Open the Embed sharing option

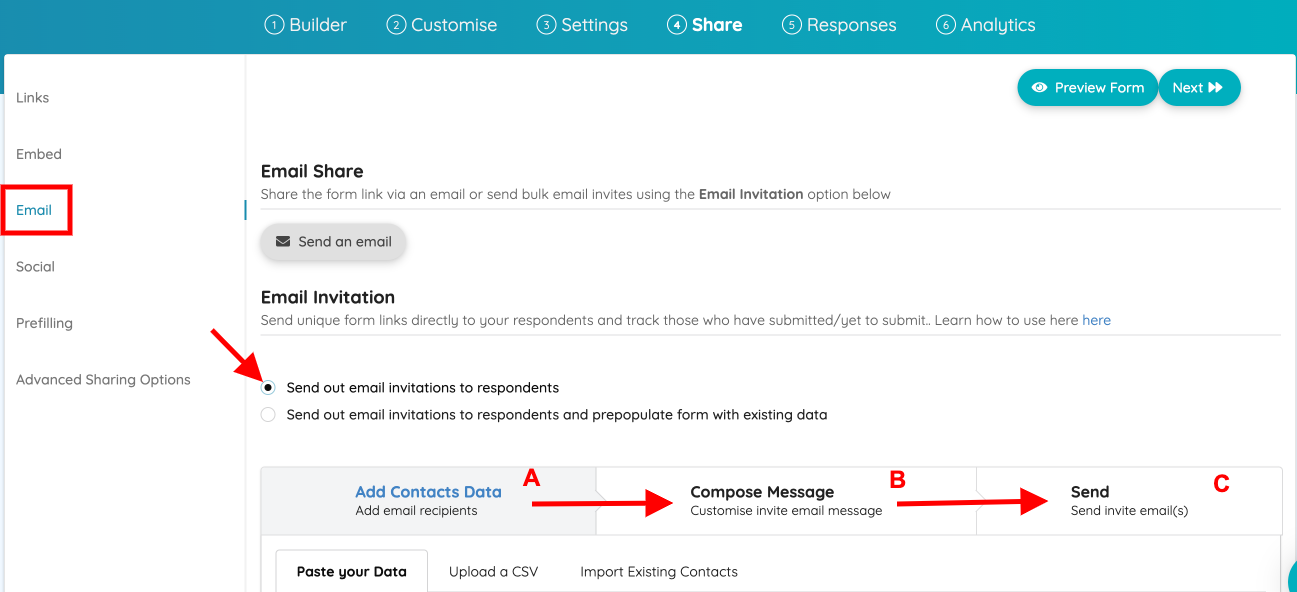[39, 154]
